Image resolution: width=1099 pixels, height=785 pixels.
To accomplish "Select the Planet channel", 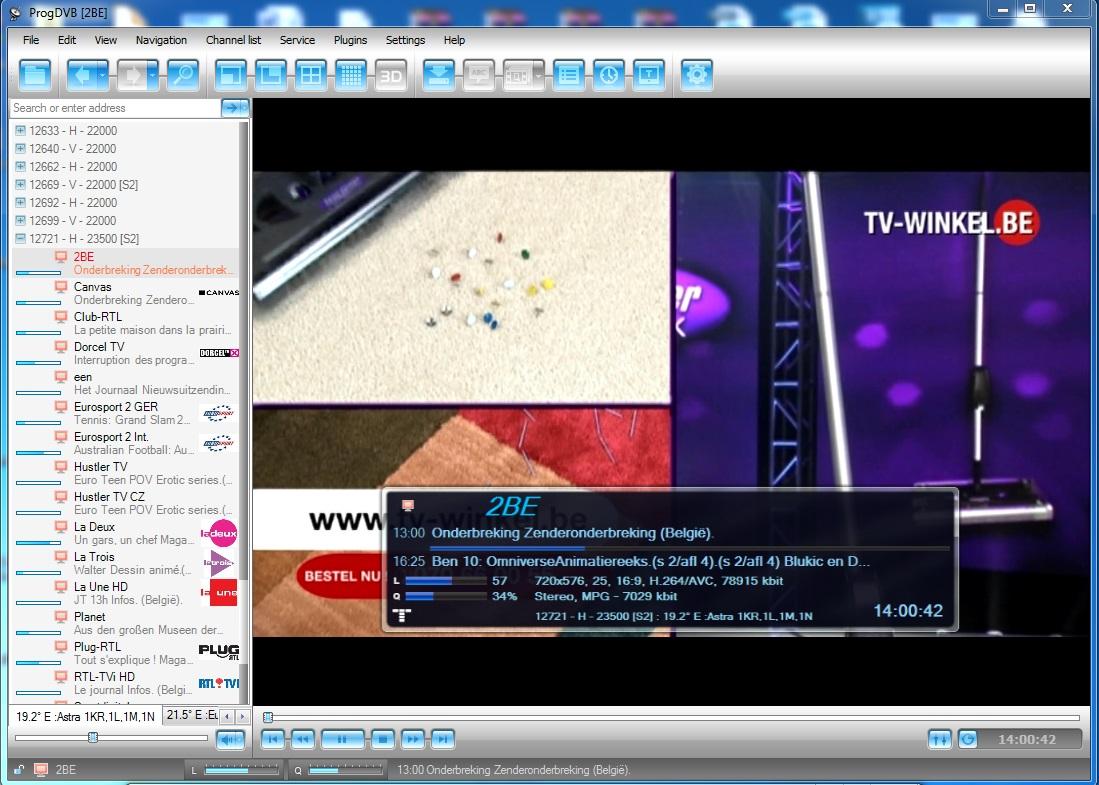I will click(x=125, y=623).
